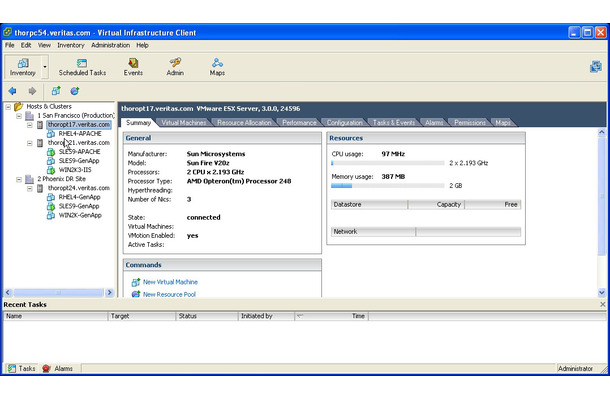Select host thoropt24.veritas.com in tree

click(x=79, y=188)
